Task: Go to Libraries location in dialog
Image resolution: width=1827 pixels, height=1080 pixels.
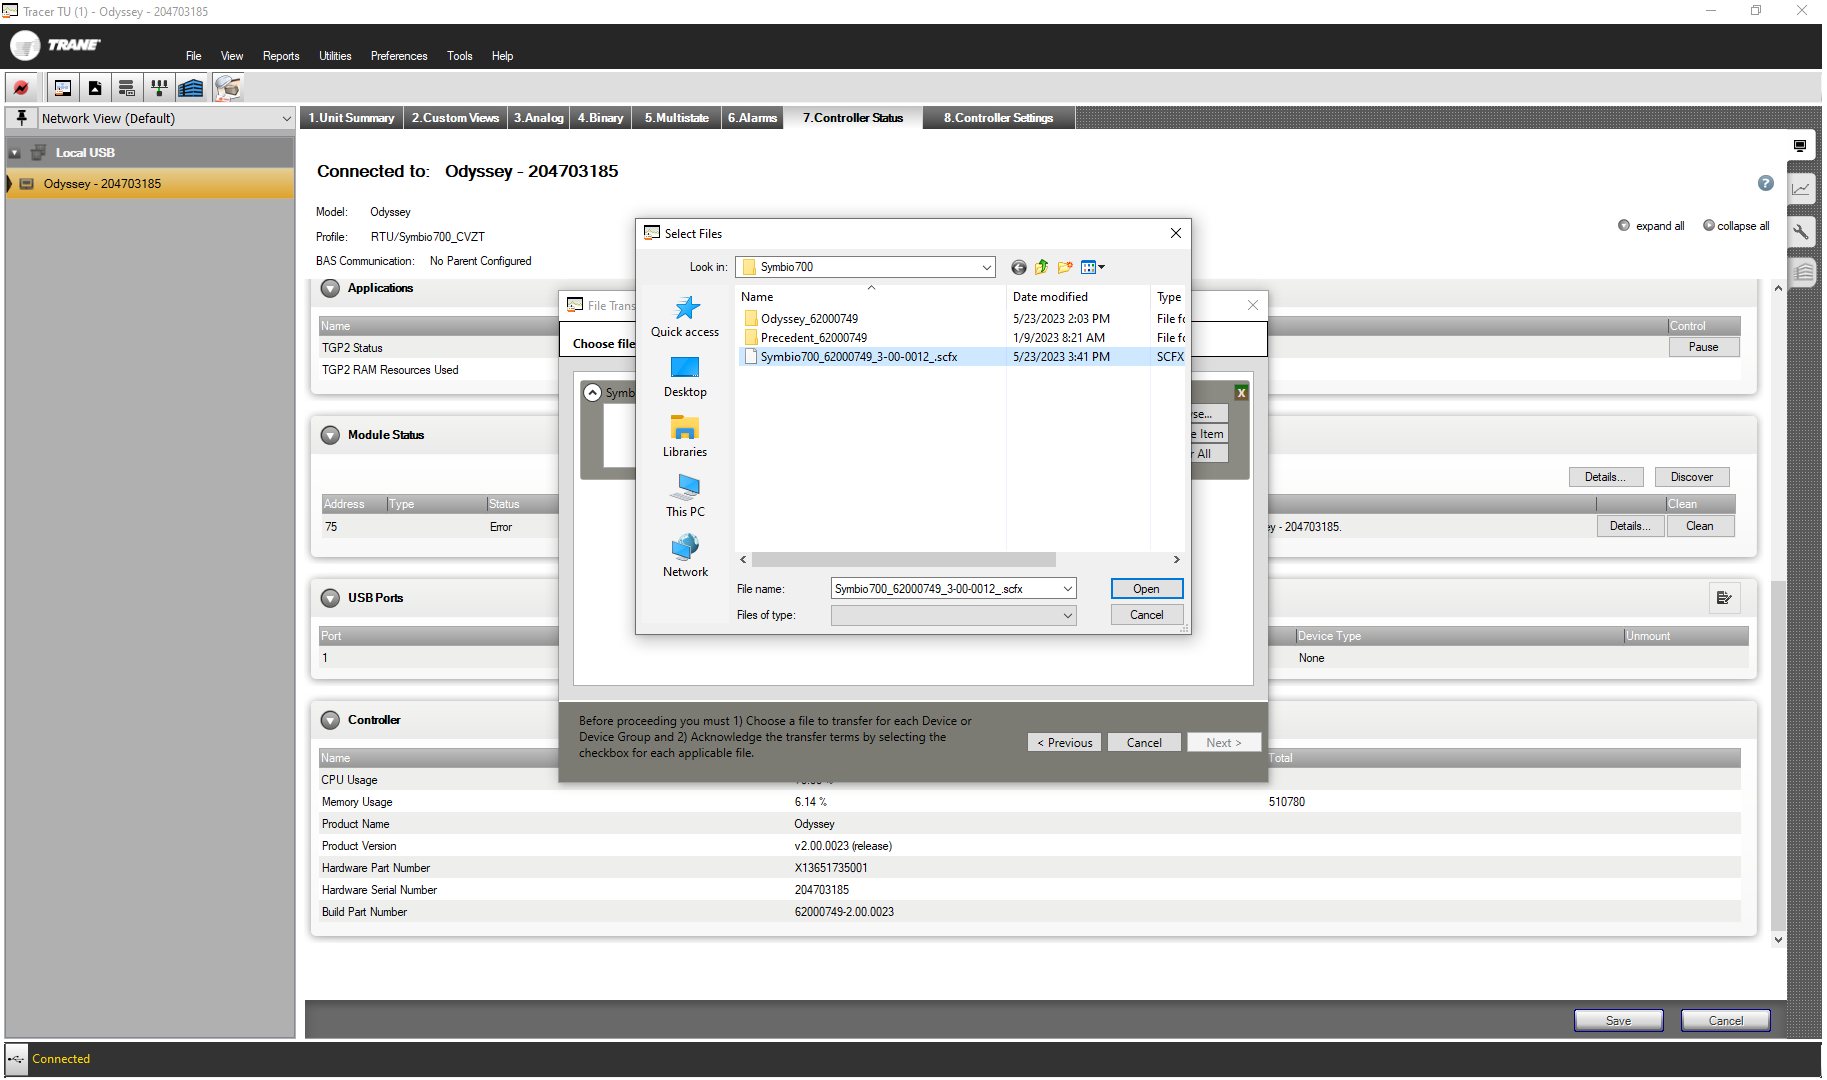Action: 685,437
